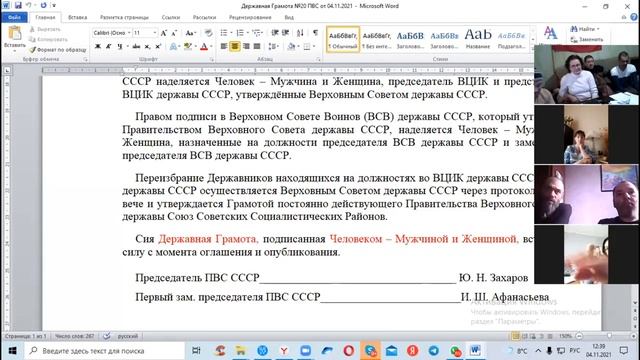Screen dimensions: 640x360
Task: Toggle Bold formatting
Action: 98,47
